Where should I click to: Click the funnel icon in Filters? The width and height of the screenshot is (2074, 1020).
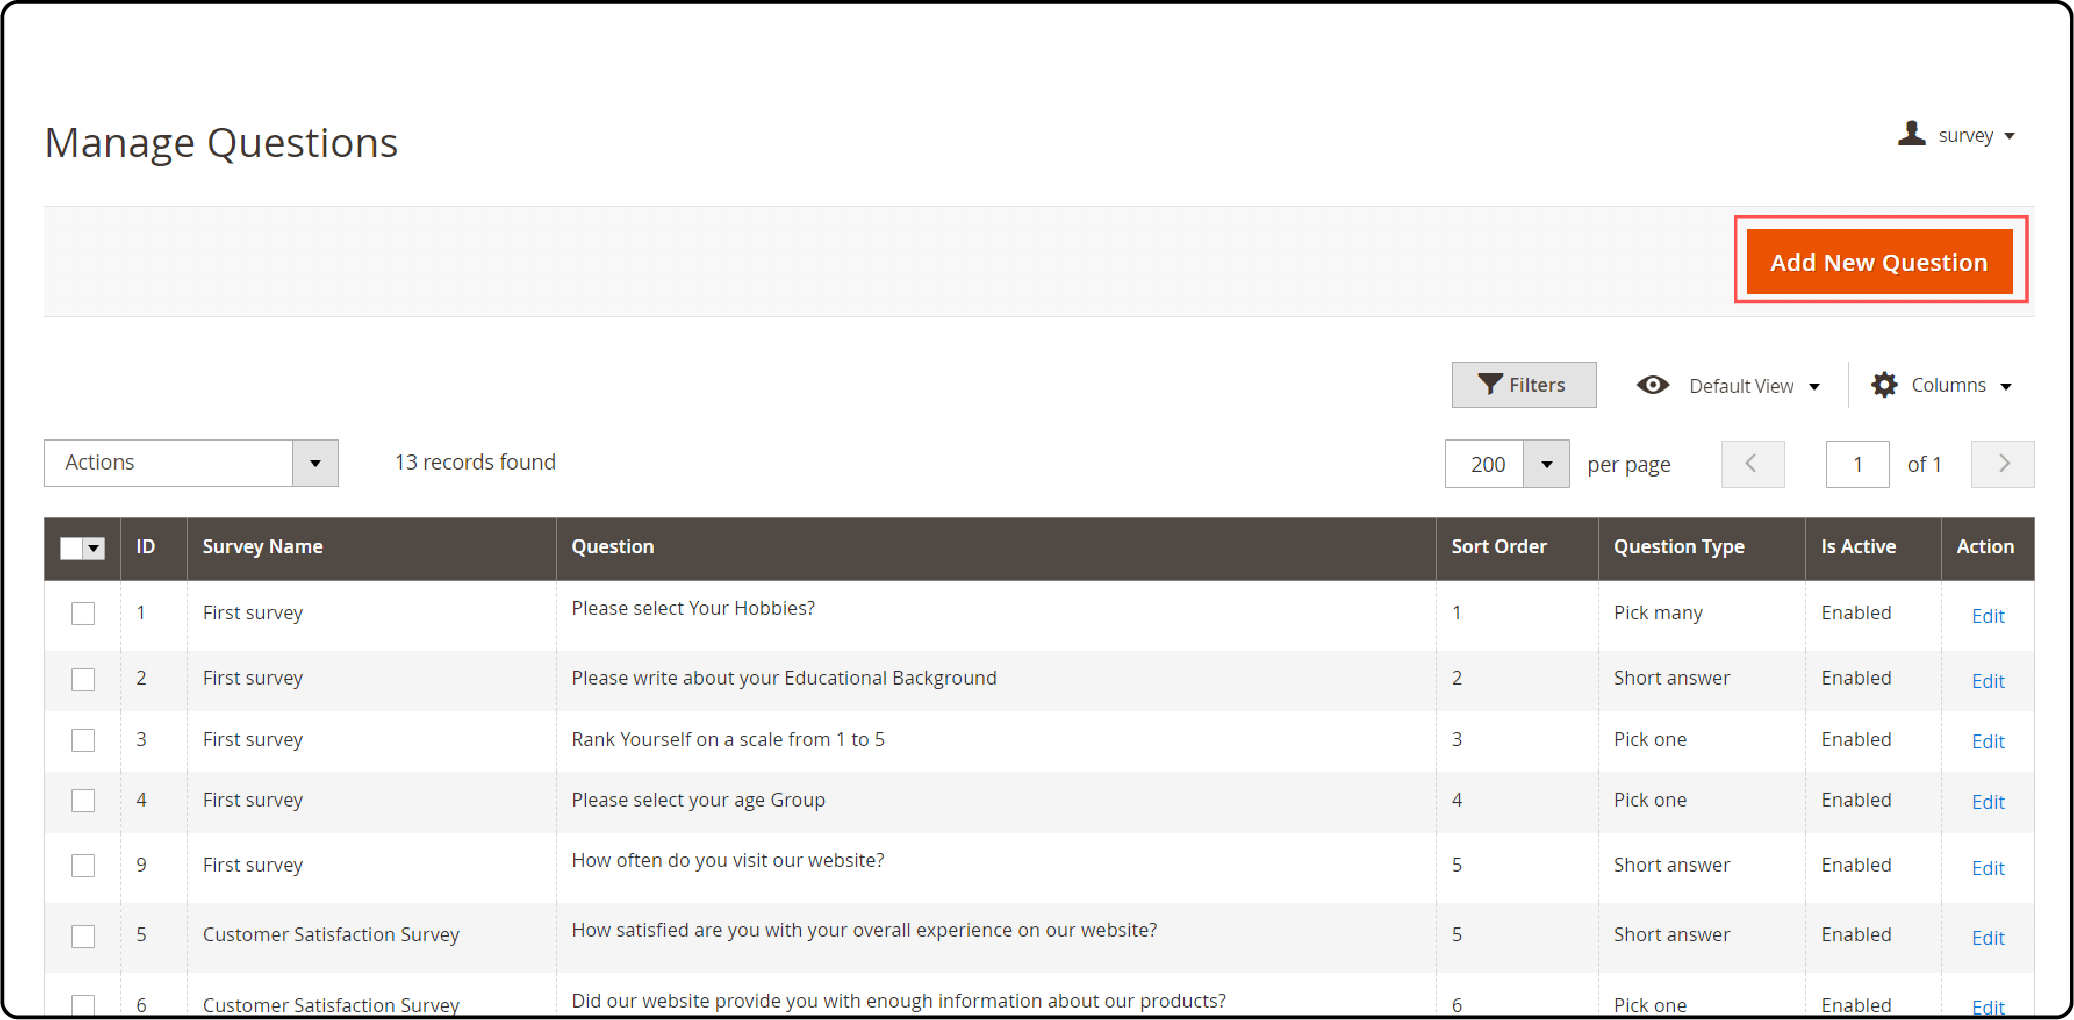1490,385
